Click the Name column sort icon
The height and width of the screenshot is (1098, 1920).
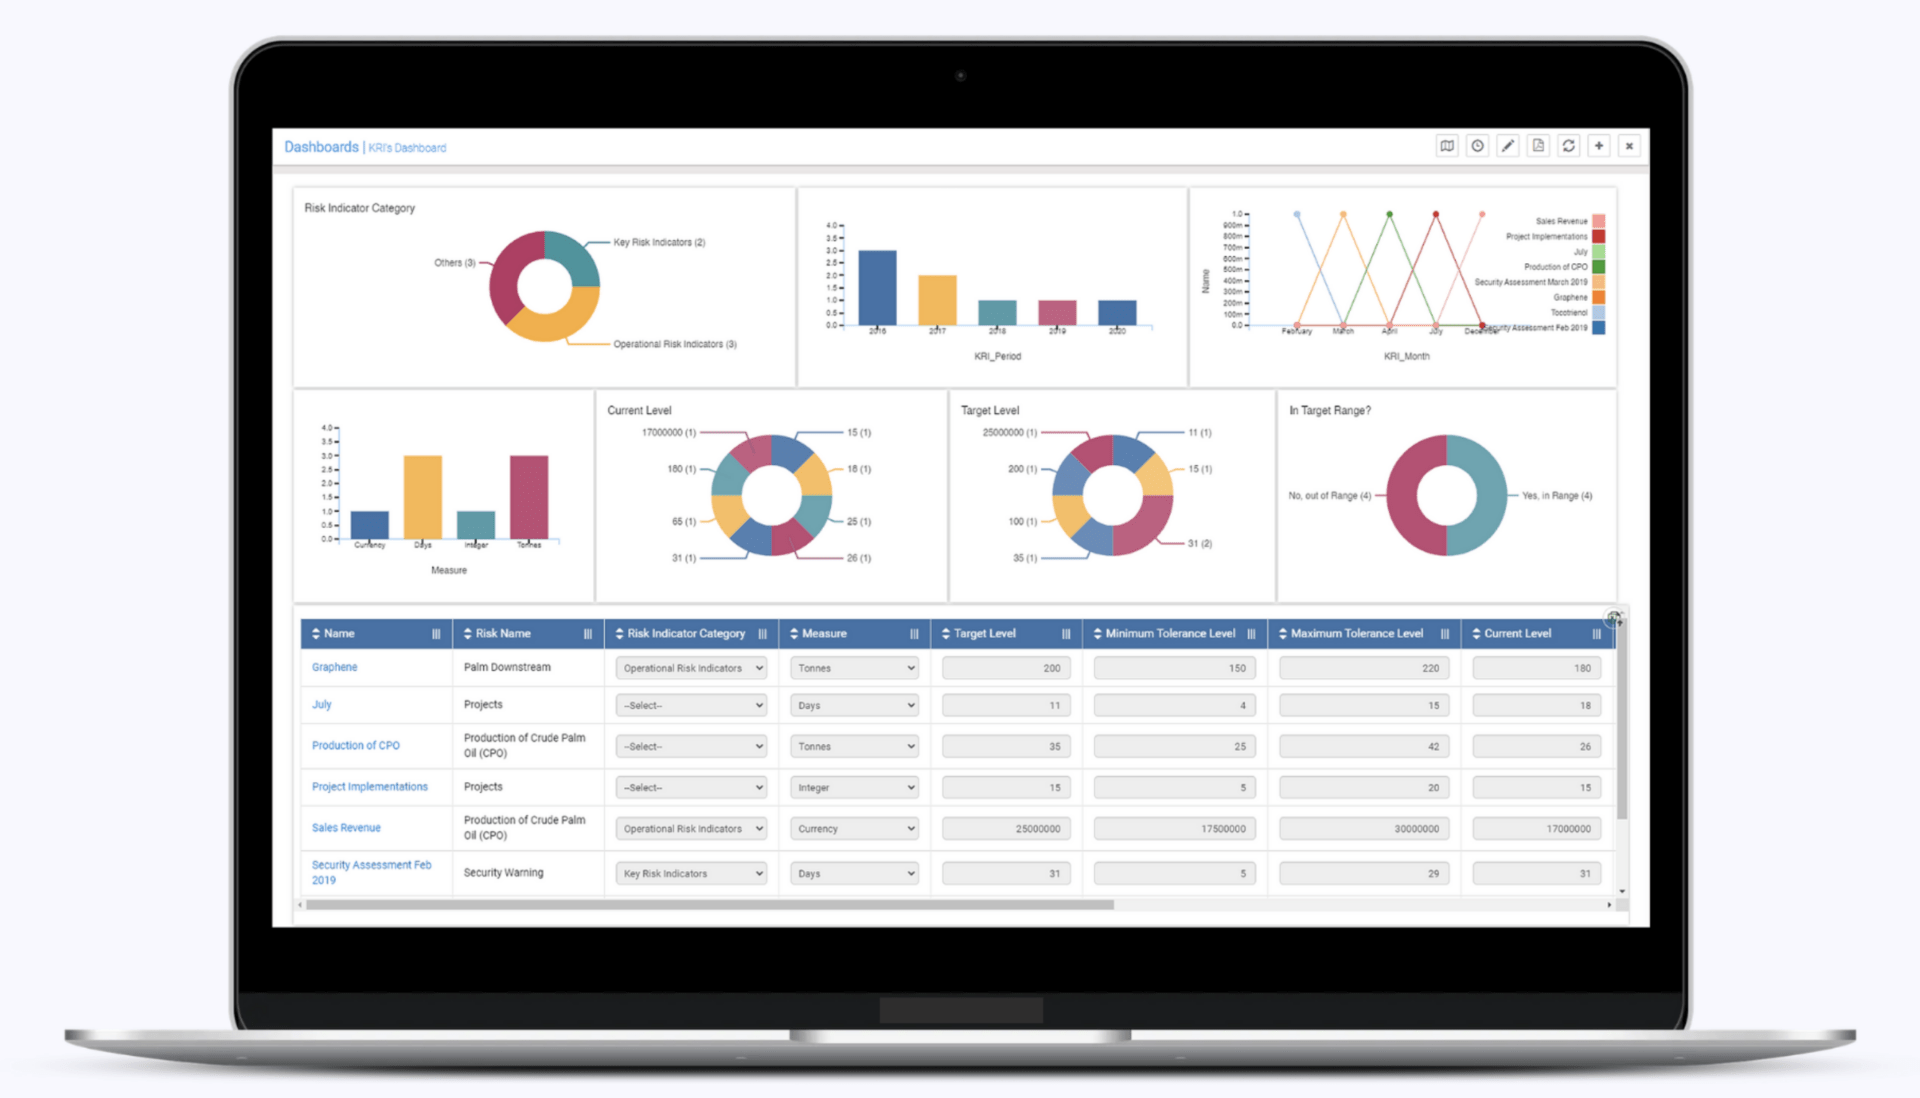[x=313, y=635]
